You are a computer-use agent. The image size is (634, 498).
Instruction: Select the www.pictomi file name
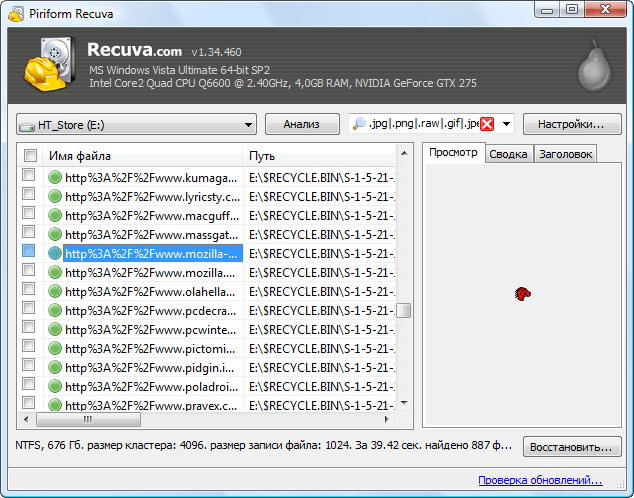tap(150, 348)
